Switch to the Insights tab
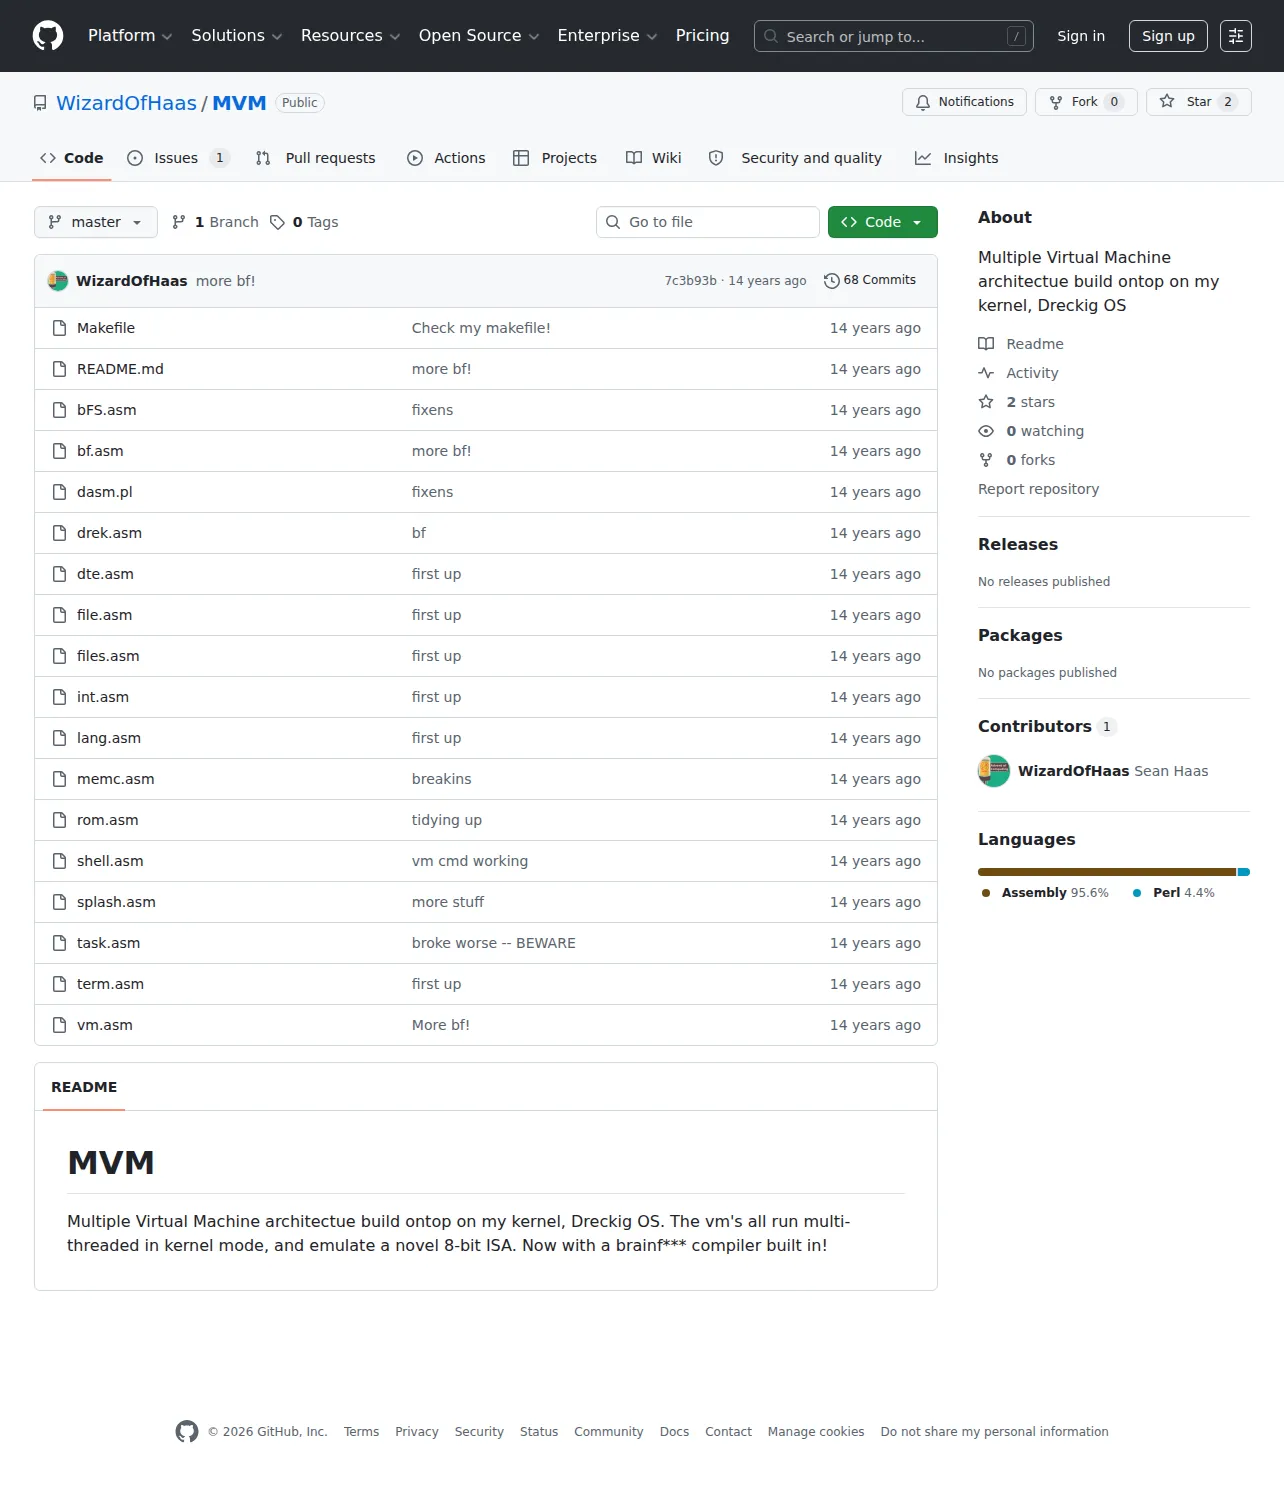 click(957, 158)
